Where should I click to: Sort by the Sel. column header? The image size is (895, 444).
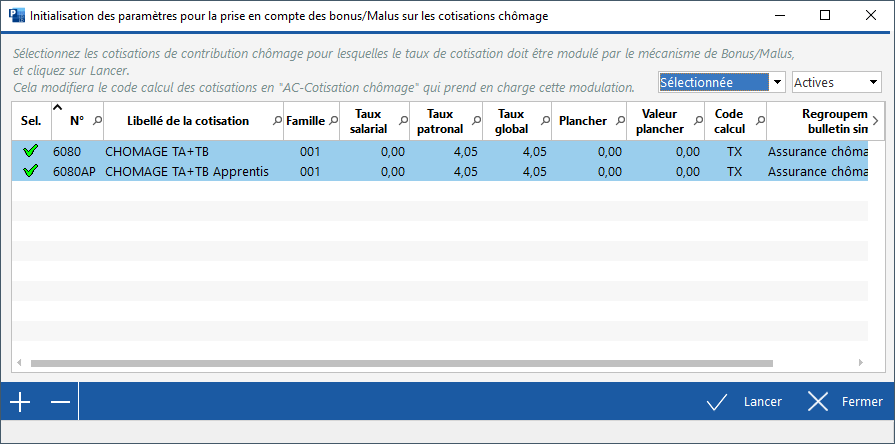tap(31, 121)
